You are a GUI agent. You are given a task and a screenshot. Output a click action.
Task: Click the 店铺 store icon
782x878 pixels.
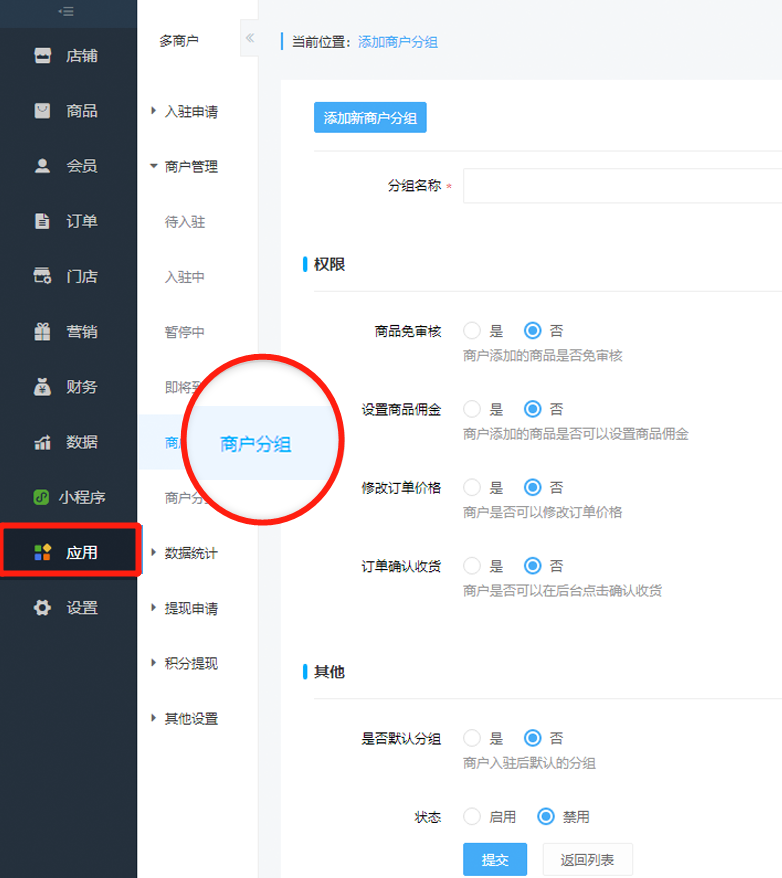click(43, 55)
